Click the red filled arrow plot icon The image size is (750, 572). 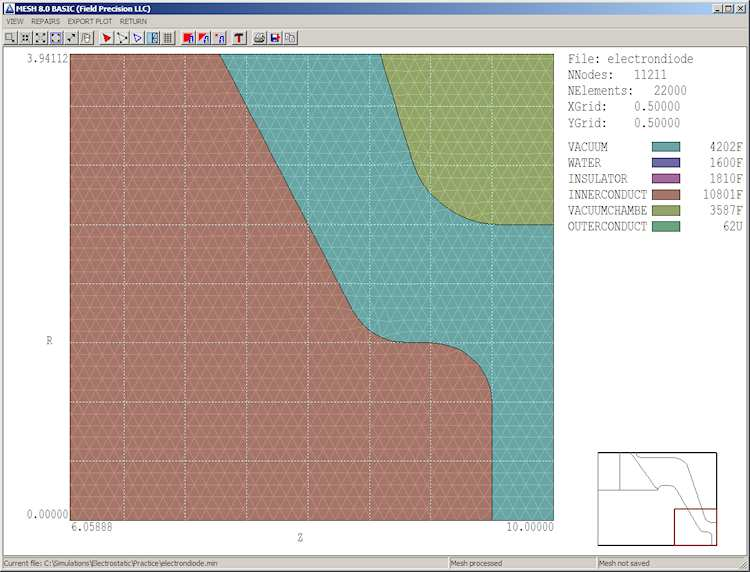(x=107, y=38)
